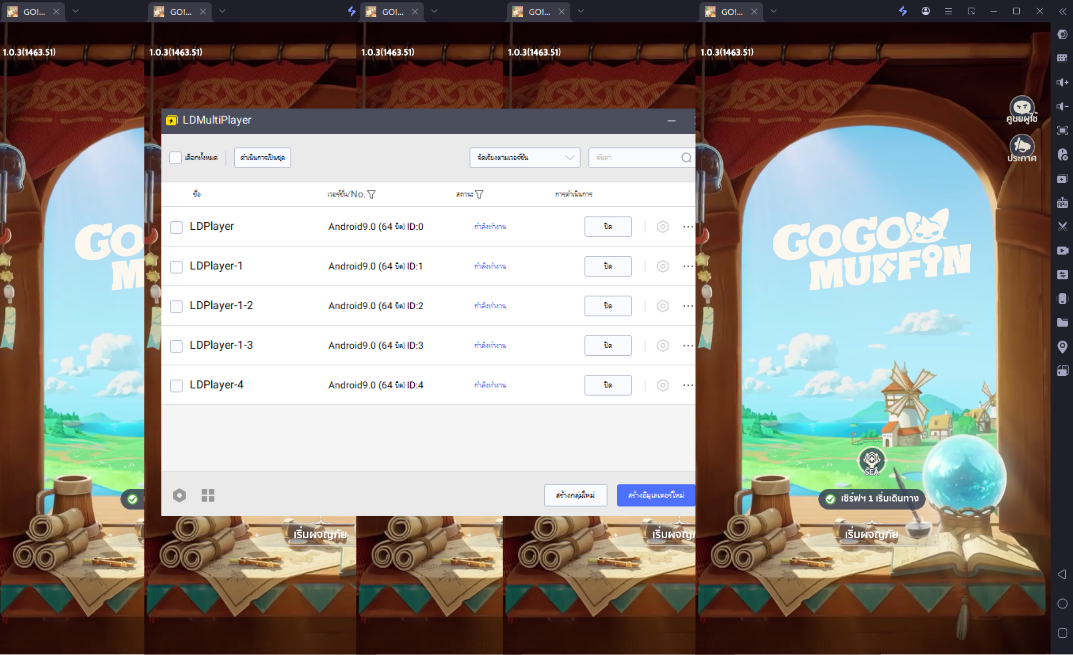Select game server เซิร์ฟฯ 1 เริ่มเดินทาง pill
The image size is (1073, 655).
click(x=872, y=499)
